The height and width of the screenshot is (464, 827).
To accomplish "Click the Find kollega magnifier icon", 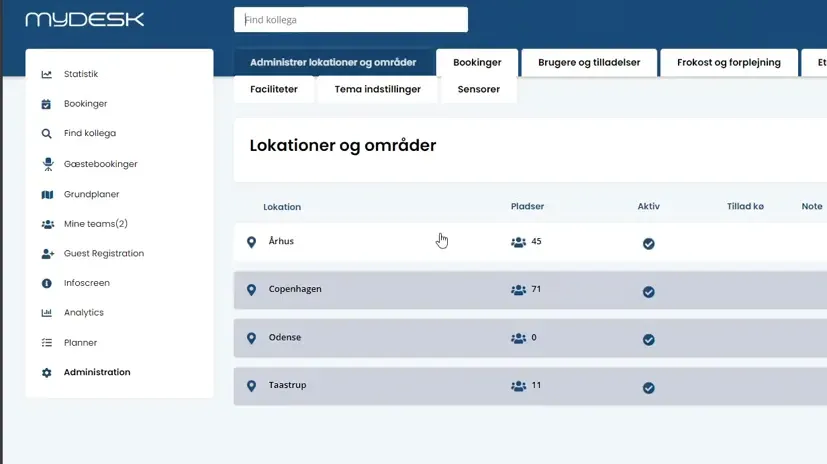I will point(46,133).
